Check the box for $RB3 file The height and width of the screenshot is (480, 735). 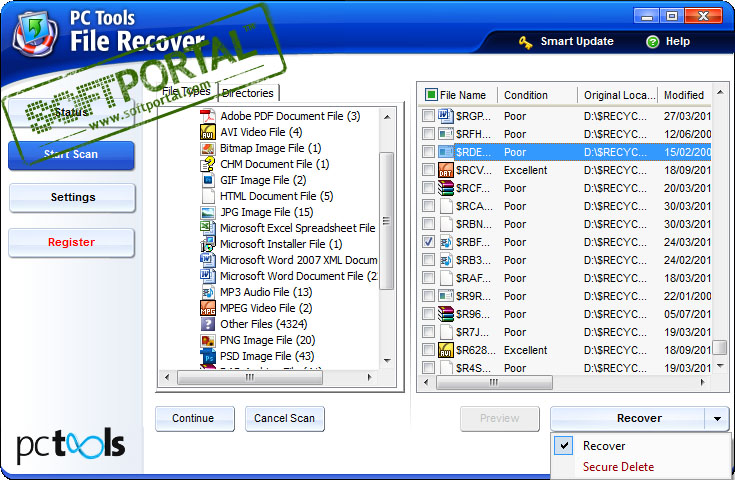(428, 260)
